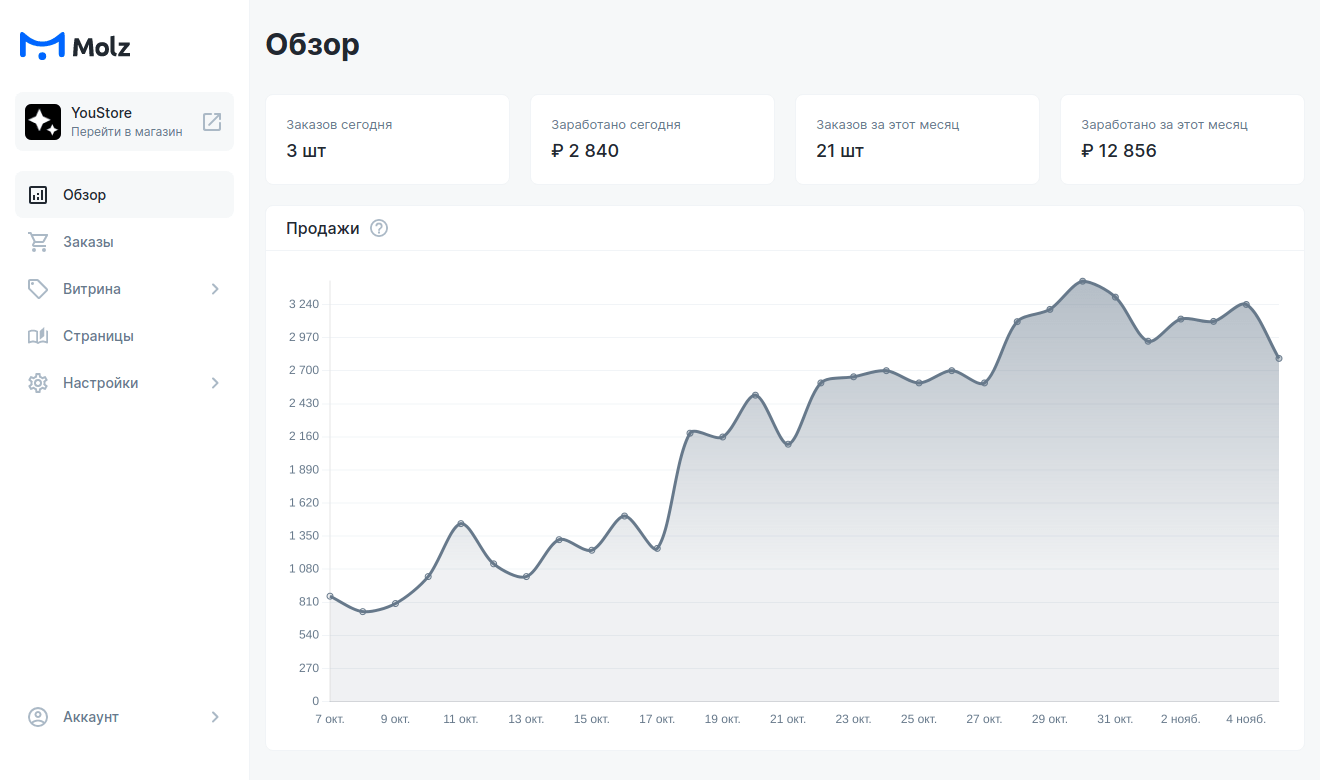
Task: Expand the Настройки submenu chevron
Action: coord(215,383)
